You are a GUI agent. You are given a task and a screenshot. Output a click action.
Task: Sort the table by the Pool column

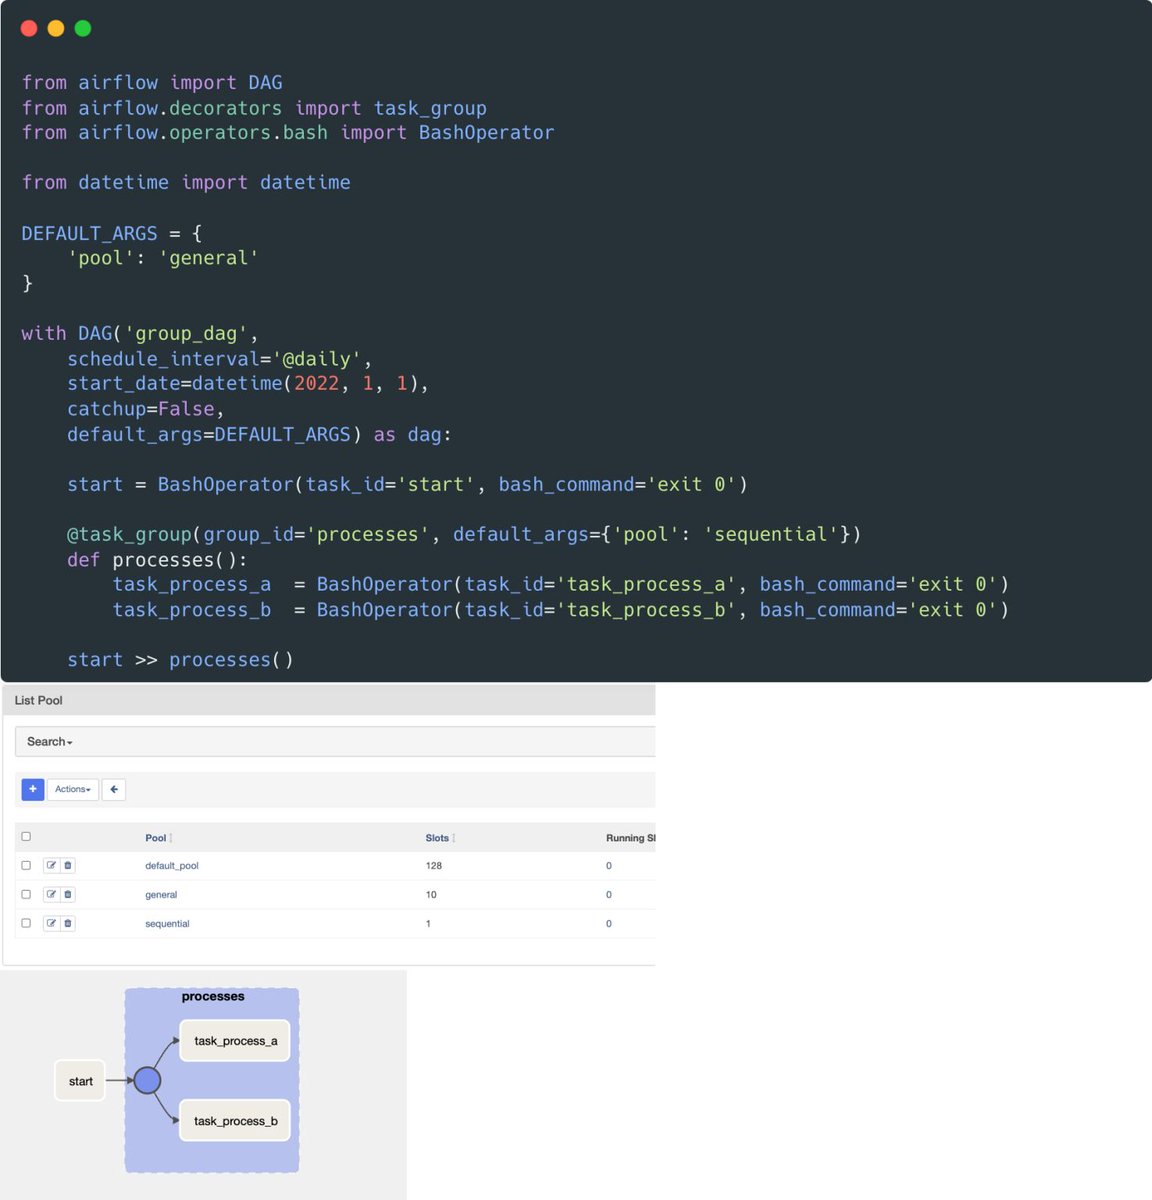(x=158, y=838)
